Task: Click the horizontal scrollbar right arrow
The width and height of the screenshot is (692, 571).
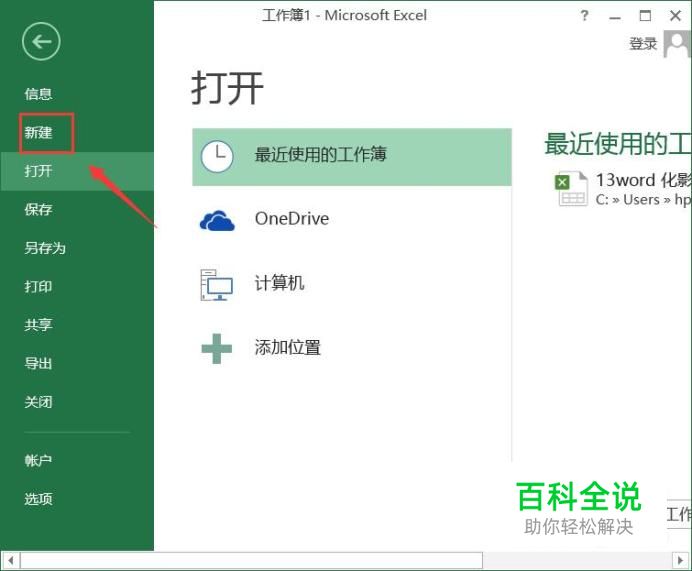Action: coord(681,561)
